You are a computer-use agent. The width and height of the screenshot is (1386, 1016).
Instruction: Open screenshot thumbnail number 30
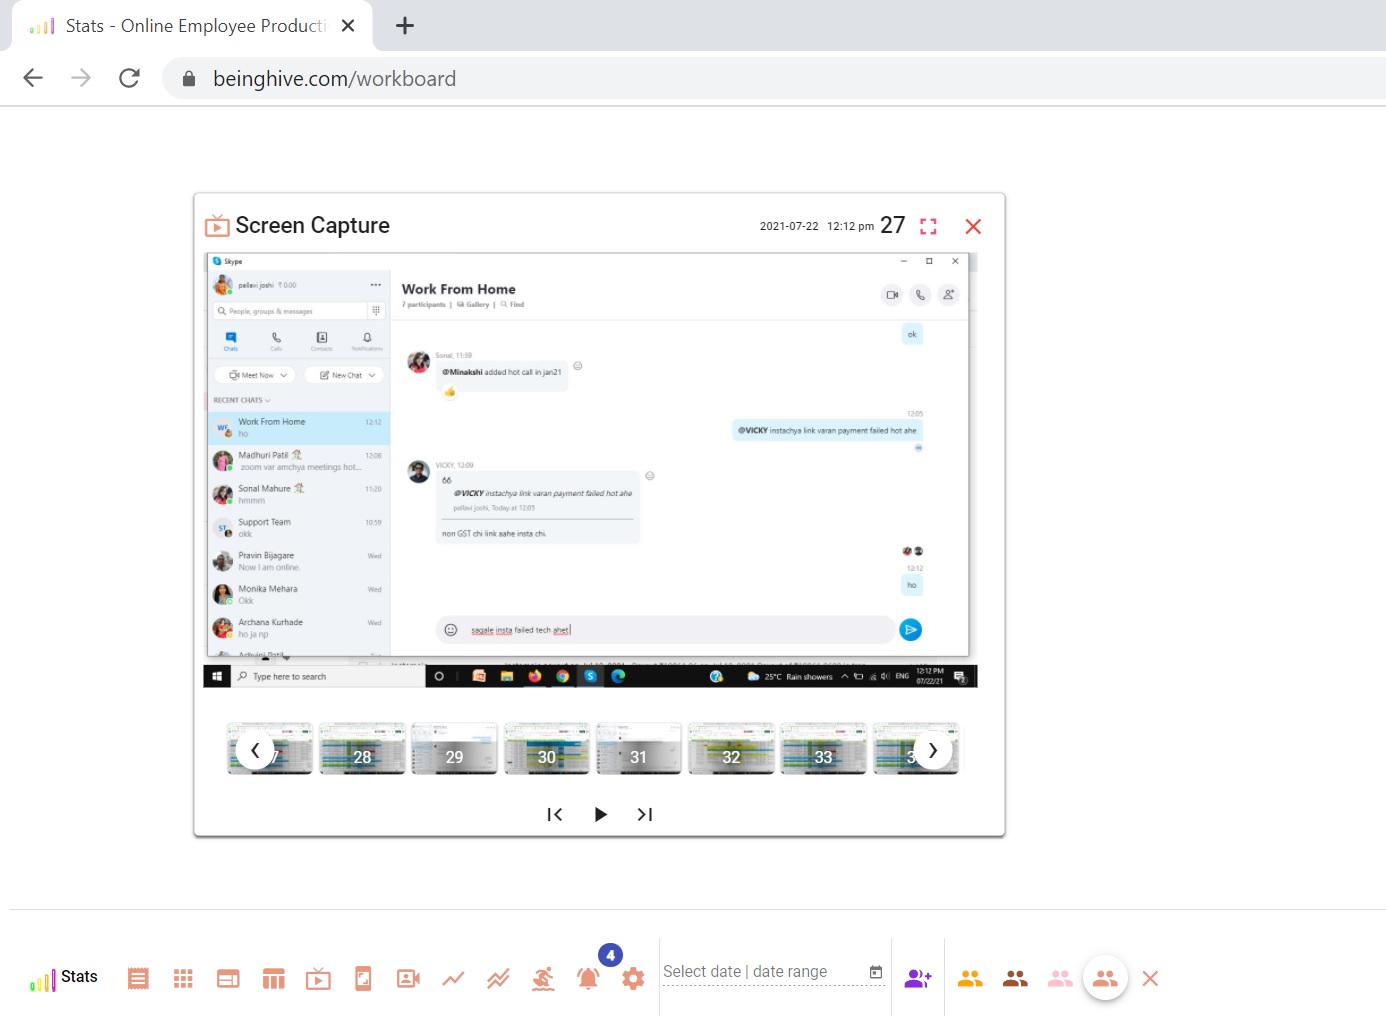coord(546,749)
